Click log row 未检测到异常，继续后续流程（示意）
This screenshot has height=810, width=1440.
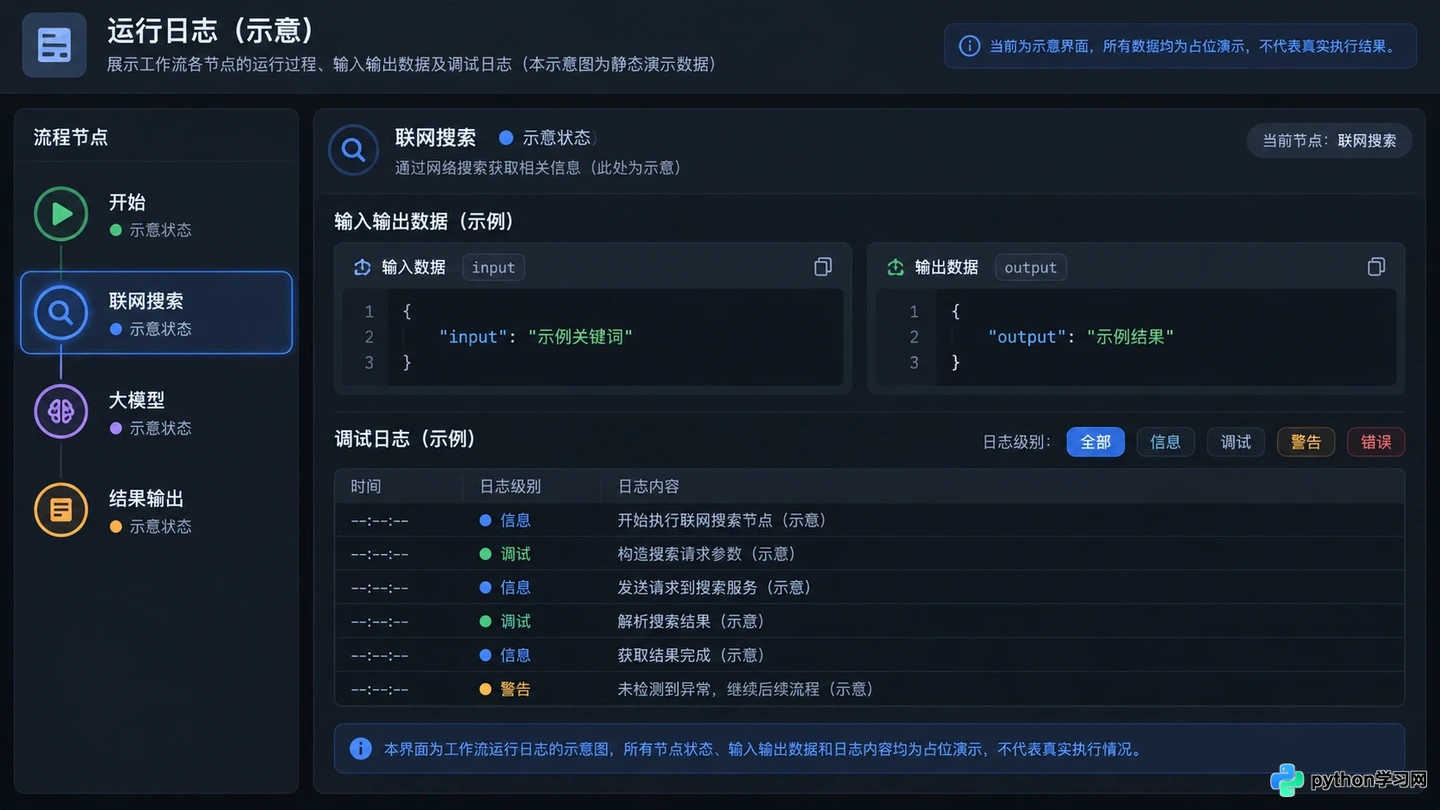pyautogui.click(x=869, y=689)
